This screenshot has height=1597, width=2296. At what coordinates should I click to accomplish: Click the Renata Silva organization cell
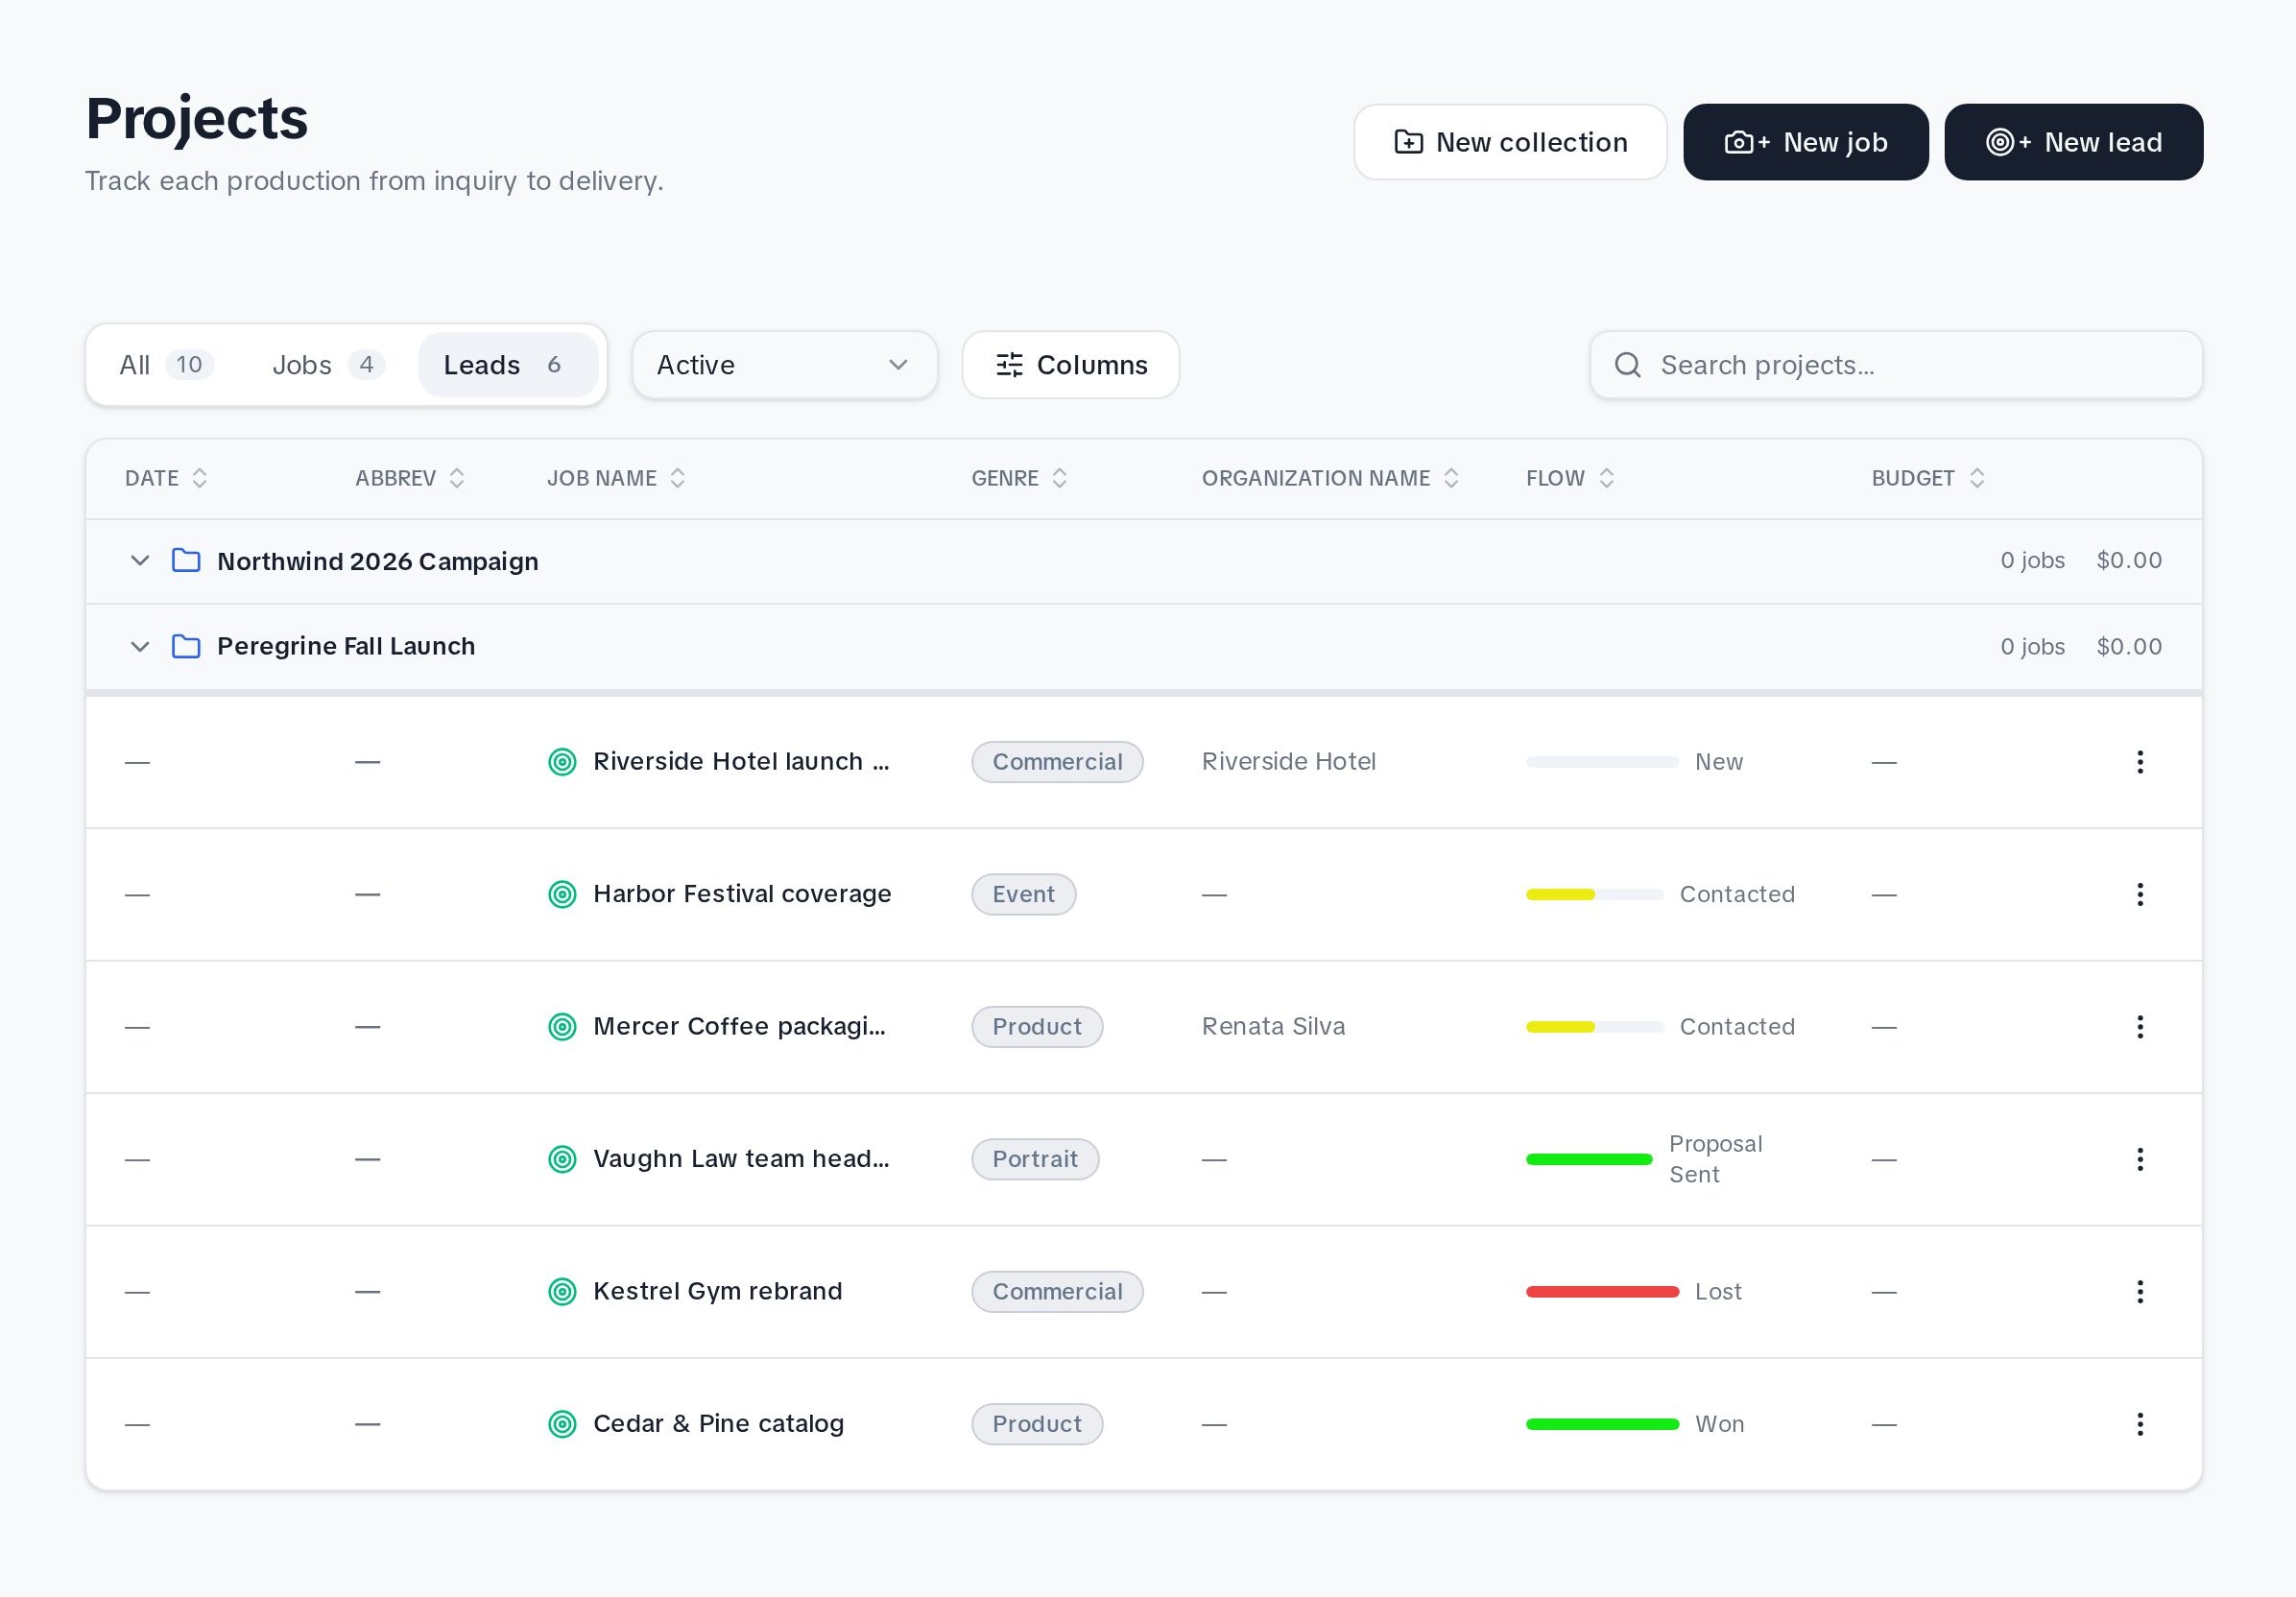[1273, 1027]
